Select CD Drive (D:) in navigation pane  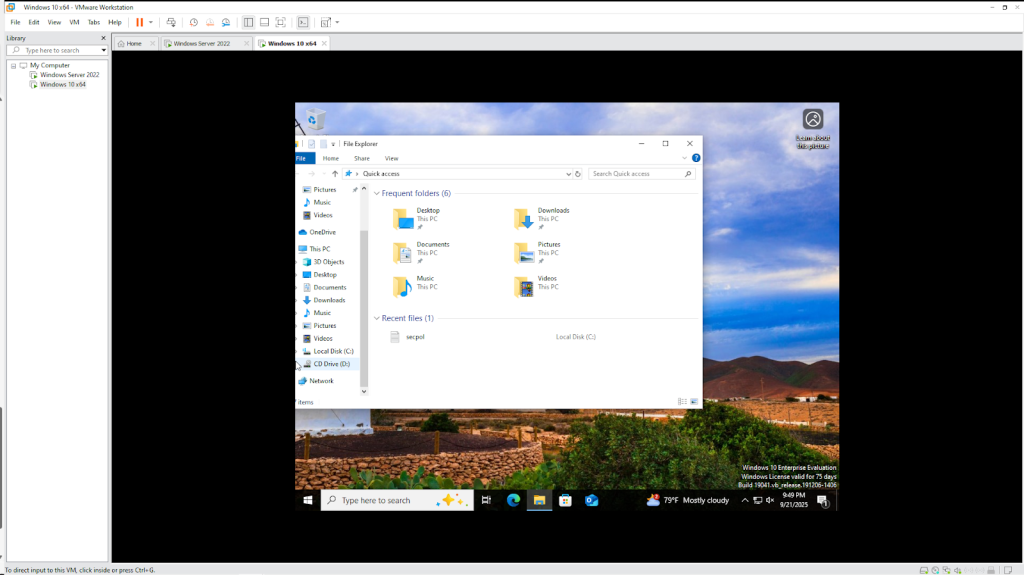coord(331,364)
